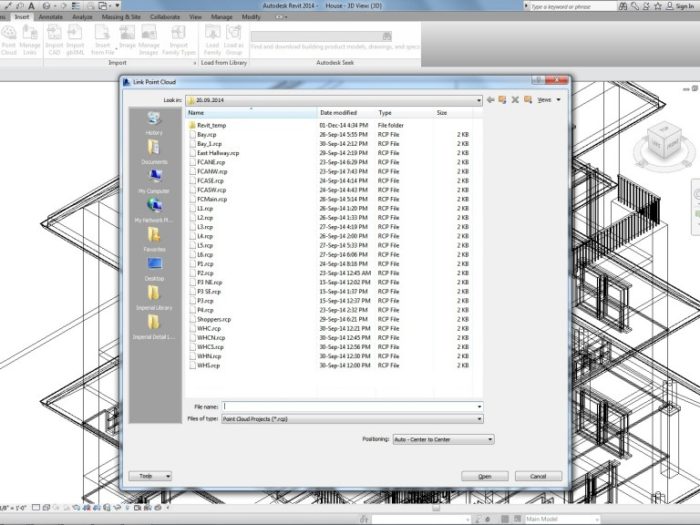Sort by the Size column header

(453, 113)
